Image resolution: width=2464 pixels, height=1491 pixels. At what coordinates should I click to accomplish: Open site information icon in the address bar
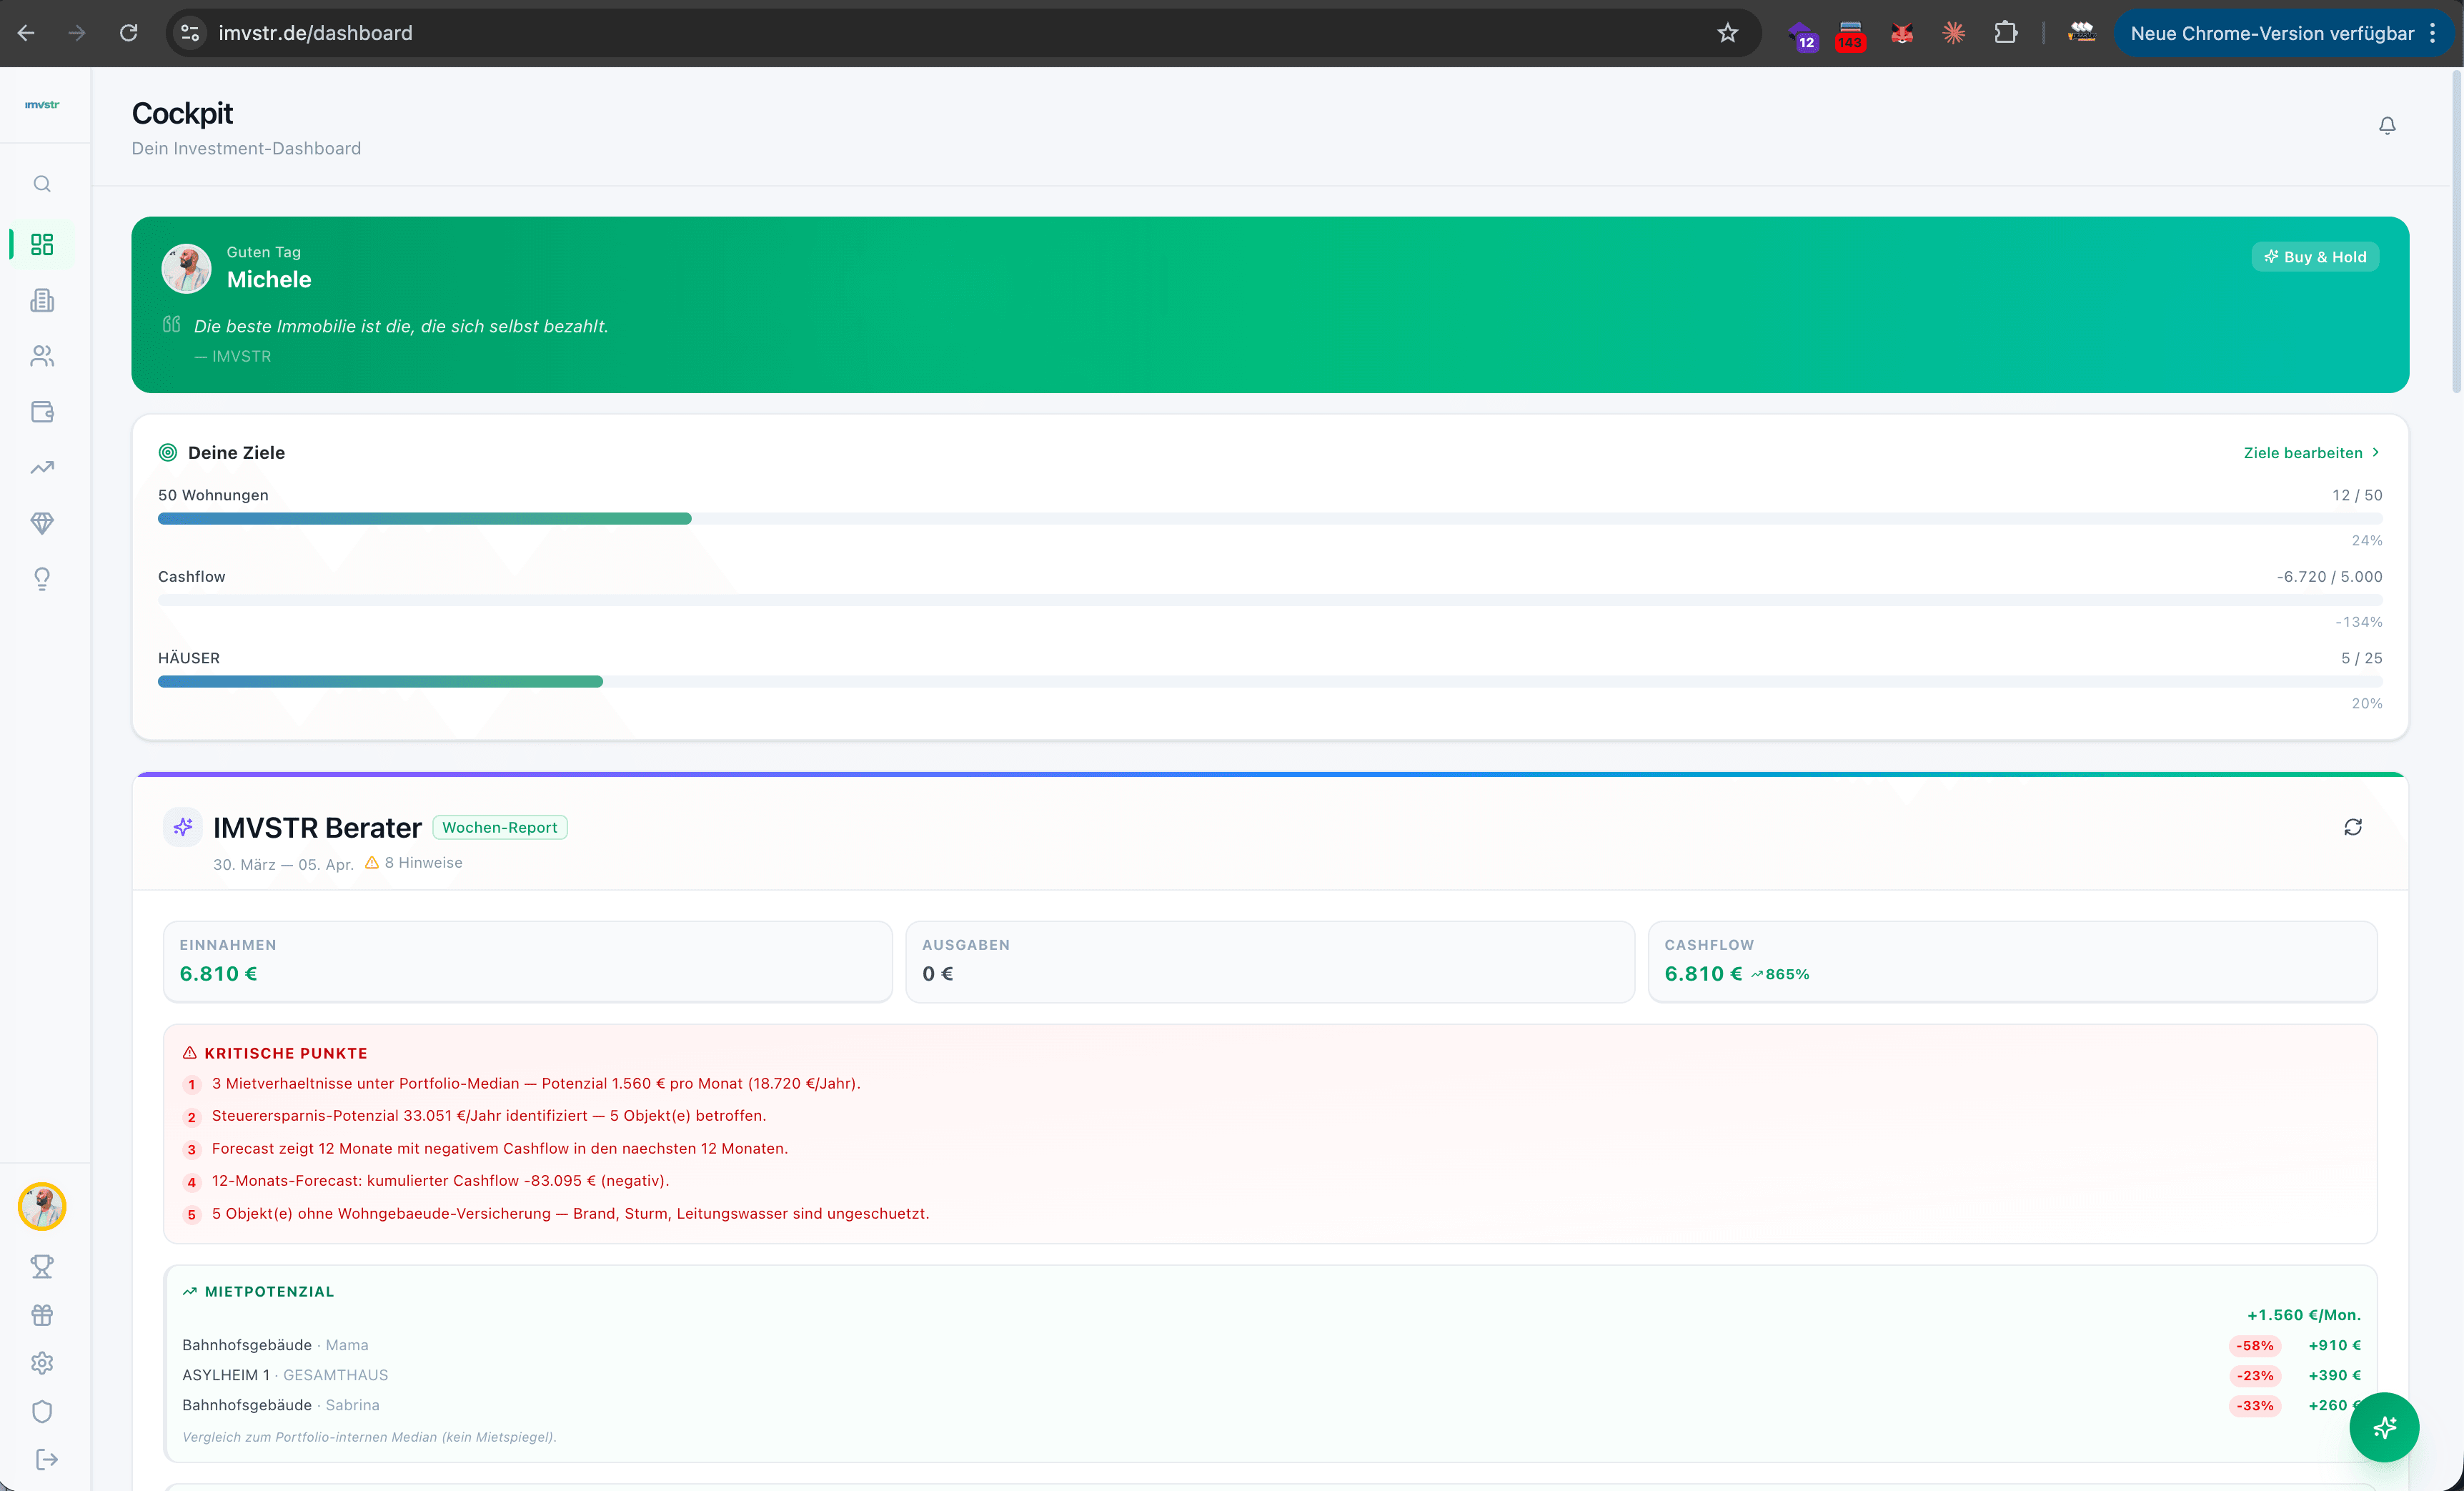(x=190, y=33)
